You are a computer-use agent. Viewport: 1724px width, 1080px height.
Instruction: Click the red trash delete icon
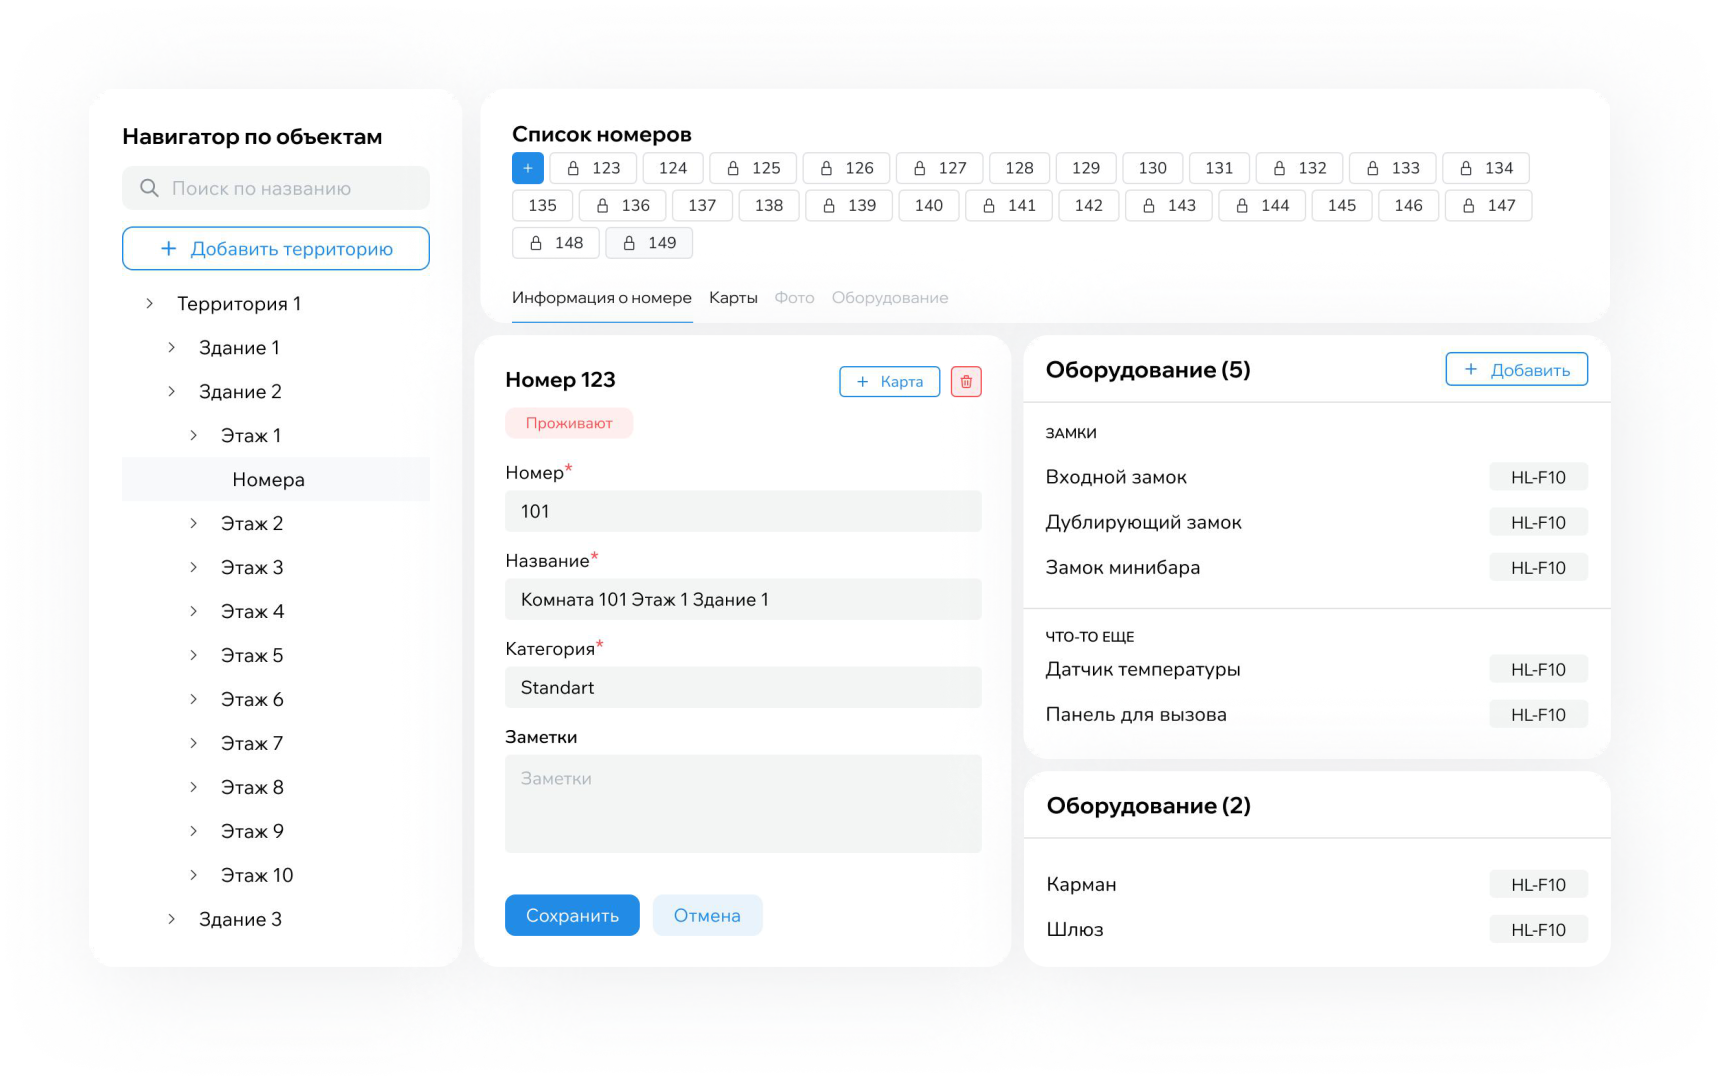tap(965, 382)
